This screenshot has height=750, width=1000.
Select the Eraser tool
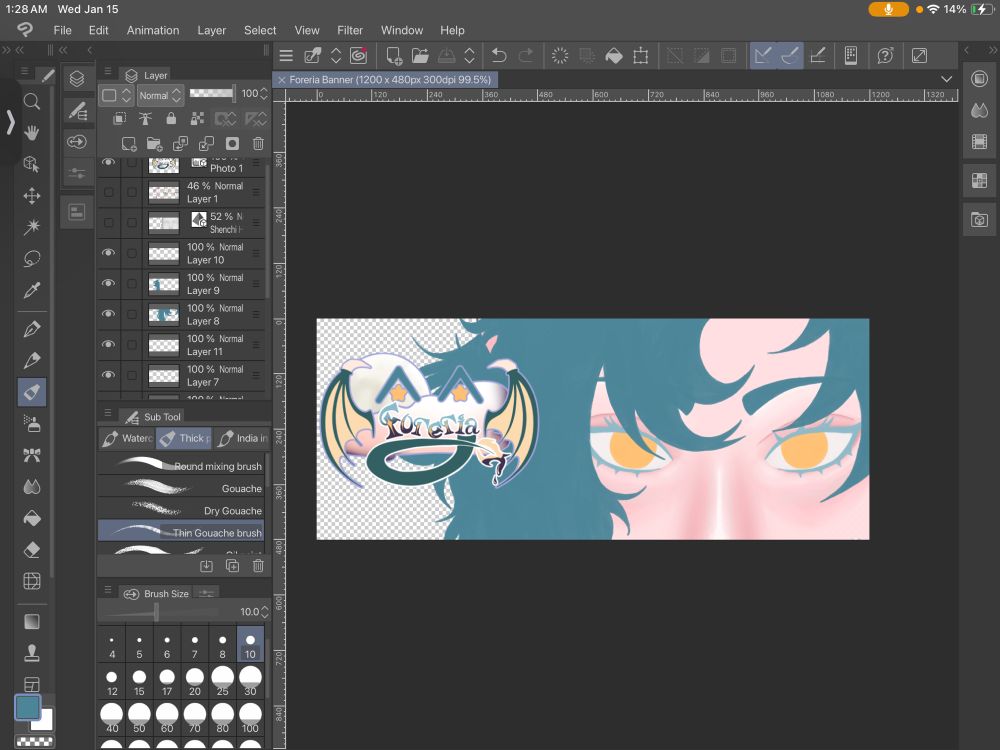click(31, 549)
